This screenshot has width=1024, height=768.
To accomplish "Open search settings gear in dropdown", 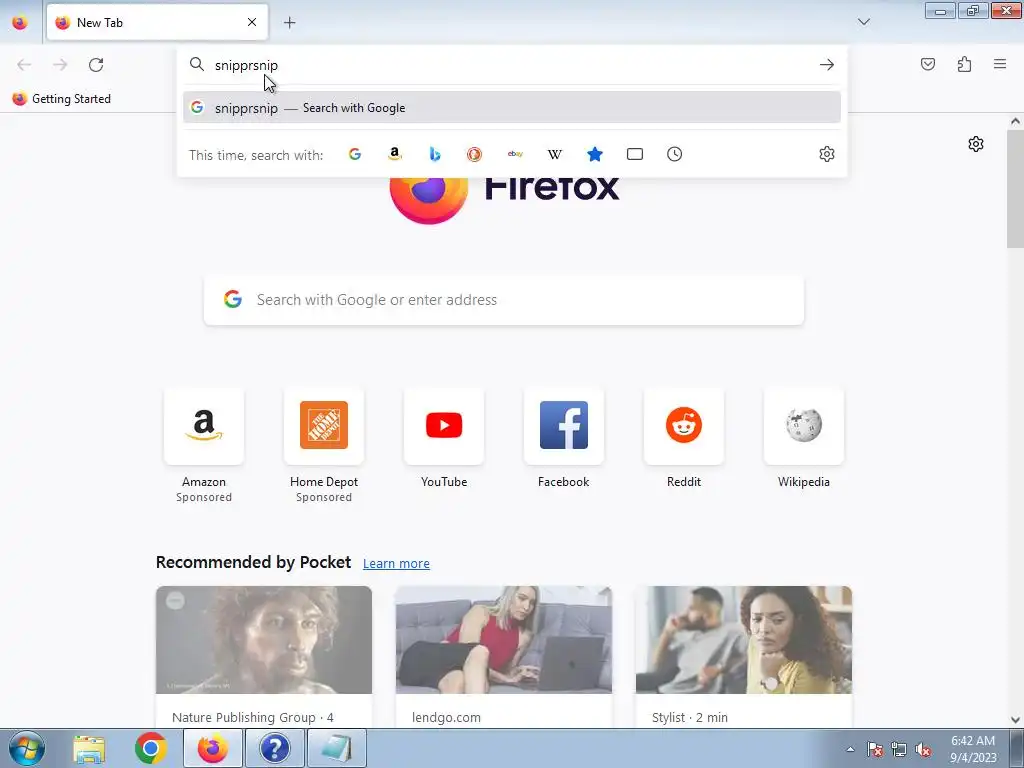I will [x=827, y=154].
